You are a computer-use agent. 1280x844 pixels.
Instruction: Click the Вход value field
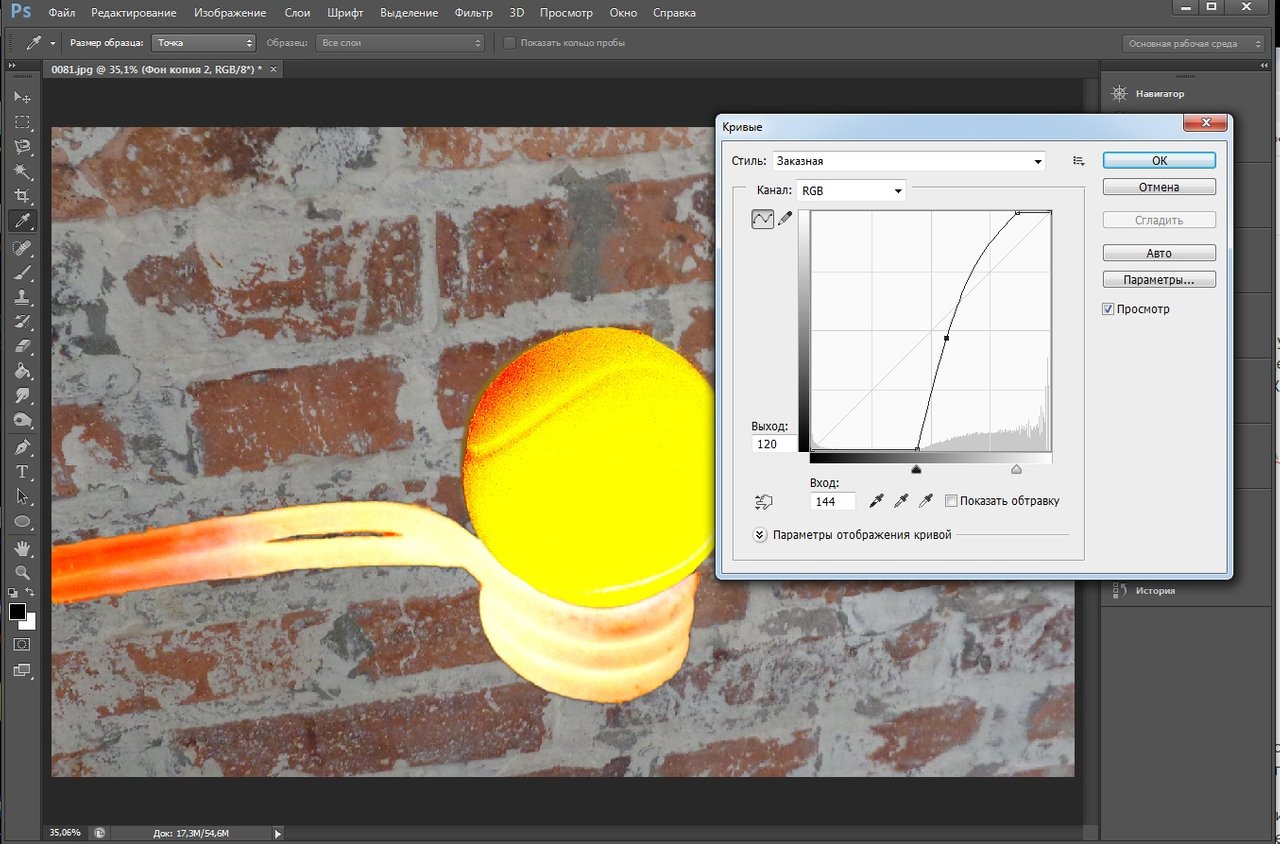832,501
